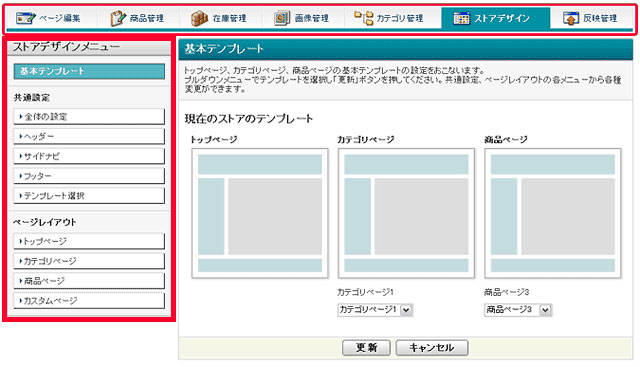Click the ページ編集 tab icon
Image resolution: width=640 pixels, height=367 pixels.
(25, 18)
